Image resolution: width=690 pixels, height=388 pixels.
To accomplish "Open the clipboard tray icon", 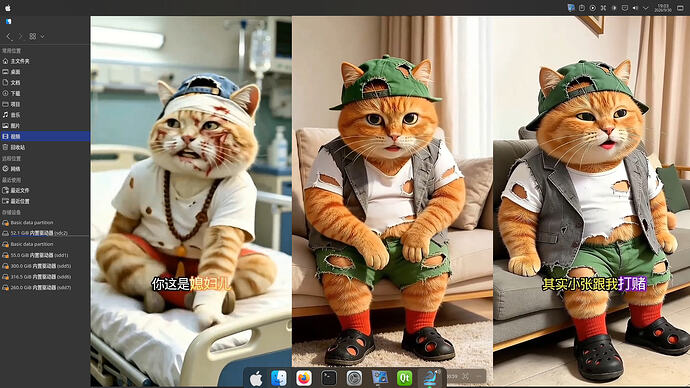I will point(582,8).
